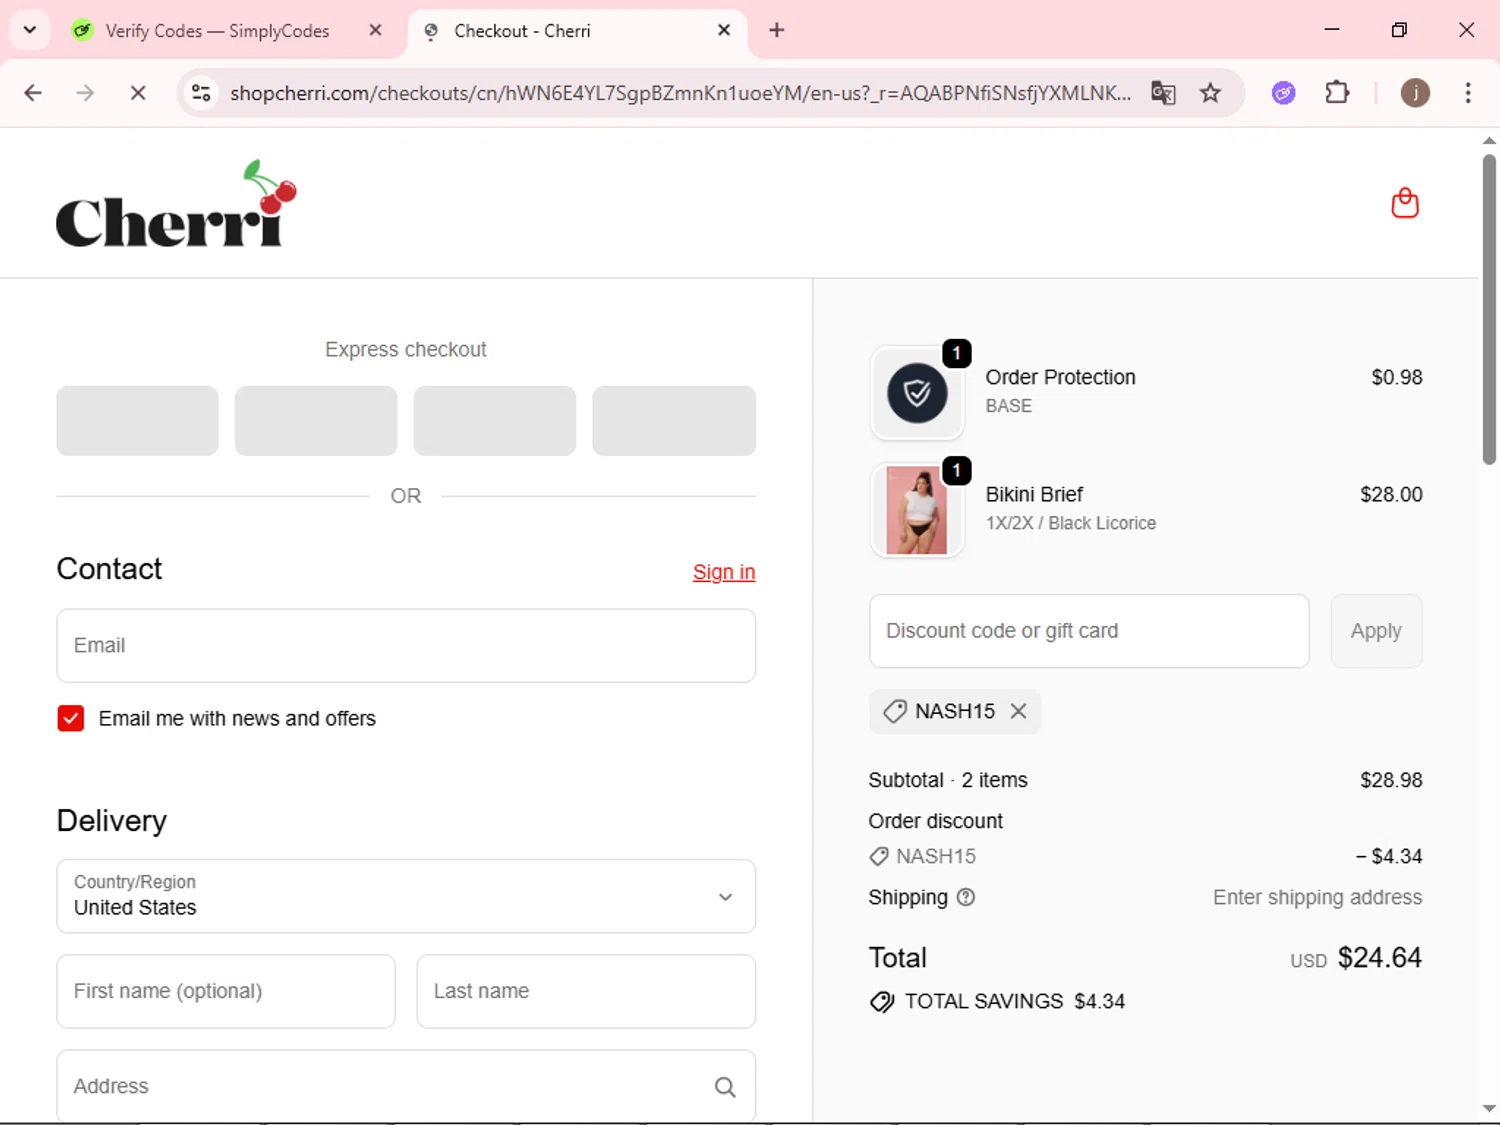Open the Extensions puzzle icon
Viewport: 1500px width, 1125px height.
pos(1337,93)
